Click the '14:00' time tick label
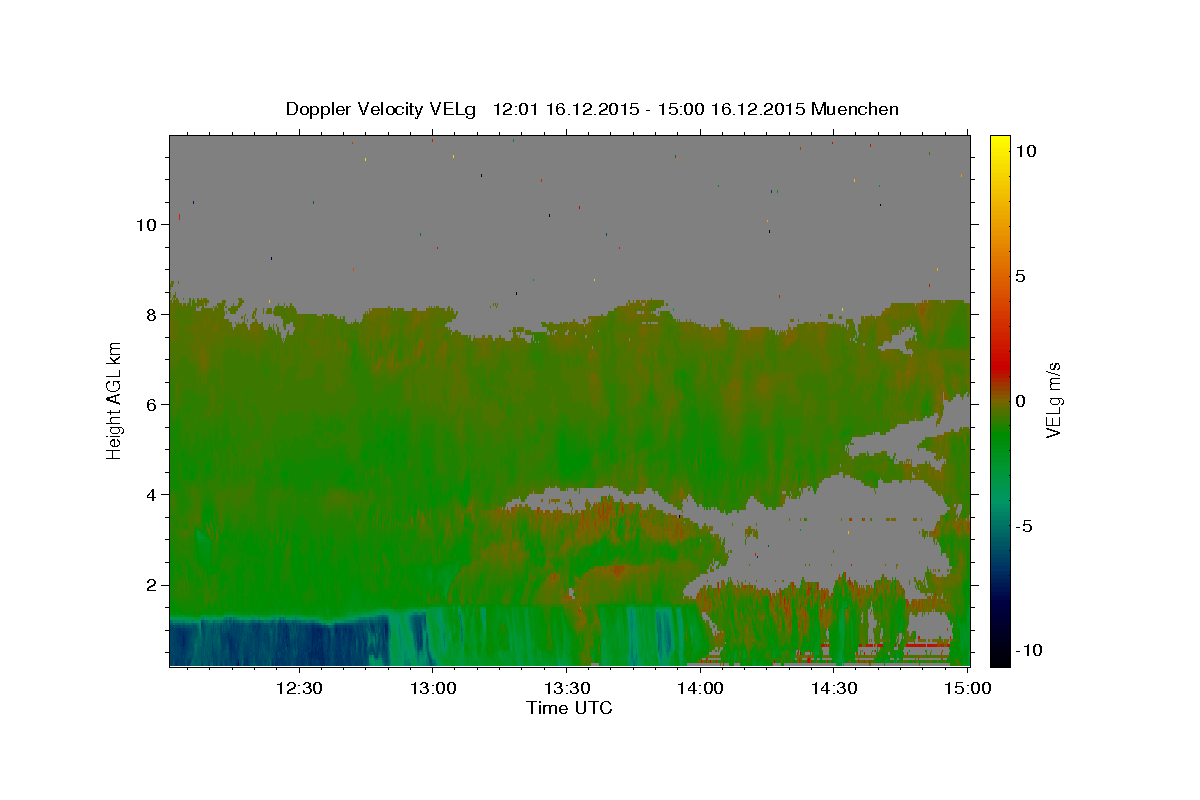 pos(700,688)
